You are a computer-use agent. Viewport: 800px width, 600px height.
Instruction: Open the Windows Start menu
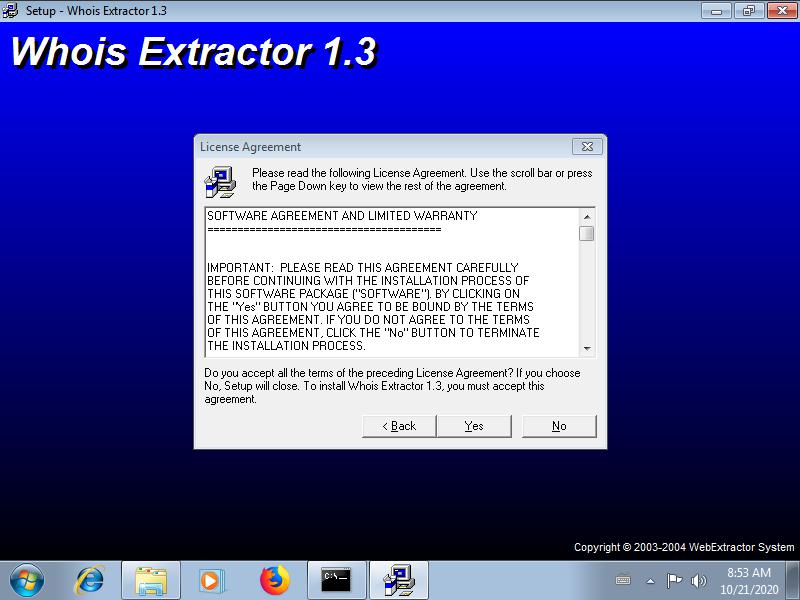[27, 581]
